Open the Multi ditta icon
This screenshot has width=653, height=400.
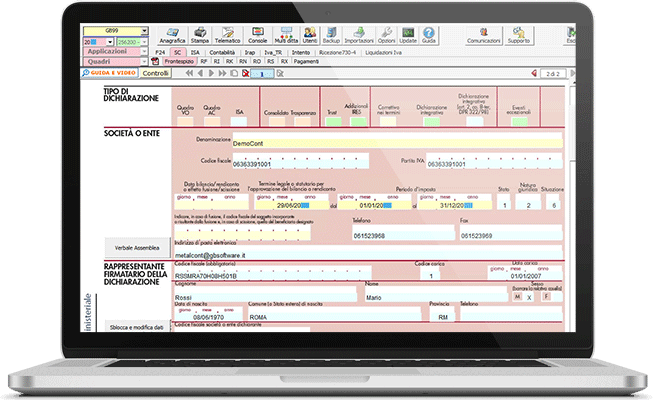[x=284, y=35]
